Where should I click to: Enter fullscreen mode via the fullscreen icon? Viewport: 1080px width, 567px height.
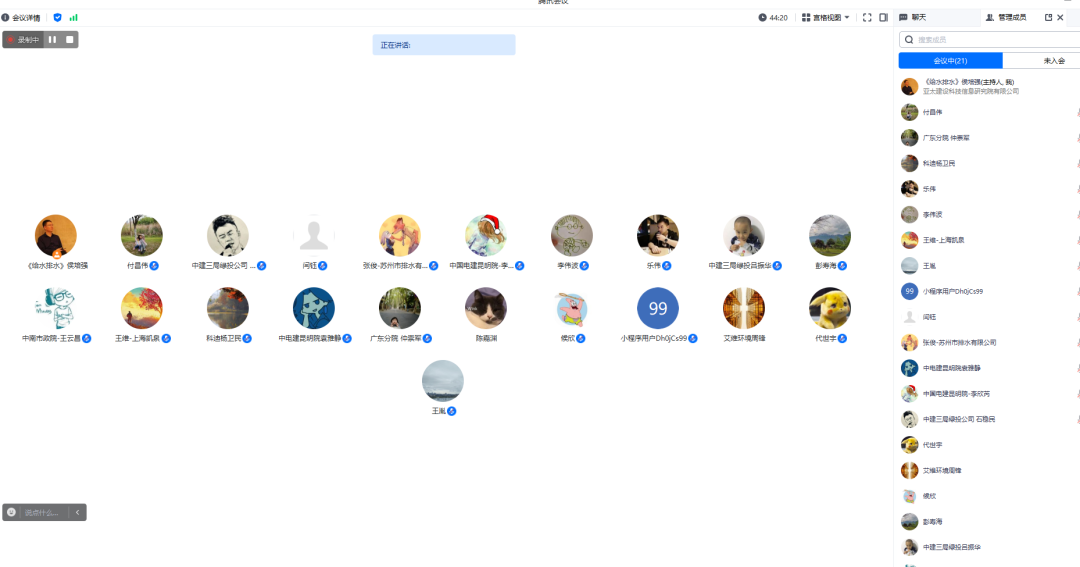867,17
